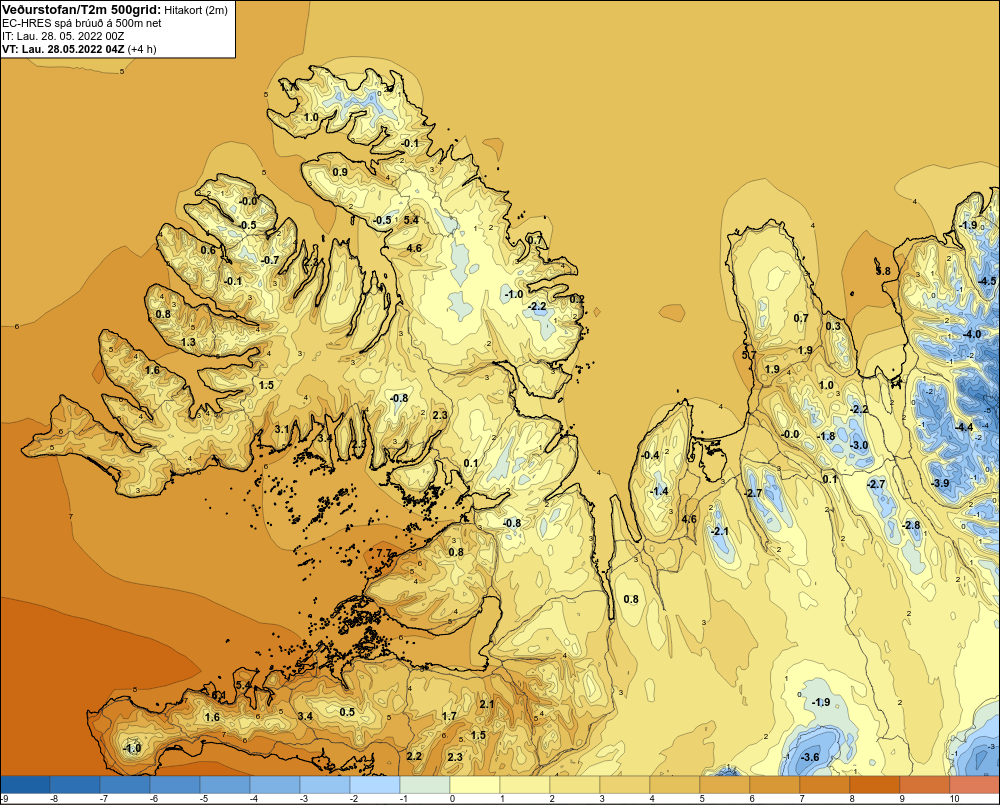Click the color scale swatch between 3 and 4
This screenshot has height=805, width=1000.
626,784
